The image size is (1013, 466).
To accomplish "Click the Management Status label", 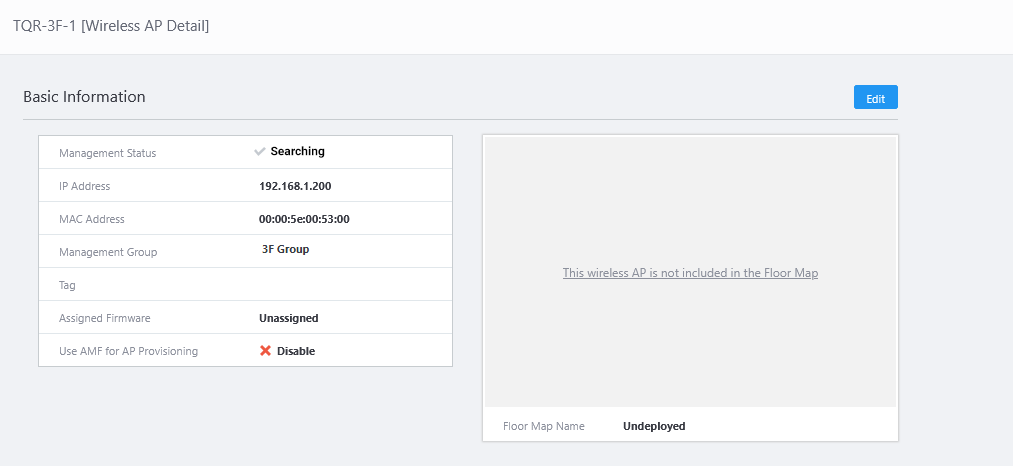I will pos(108,153).
